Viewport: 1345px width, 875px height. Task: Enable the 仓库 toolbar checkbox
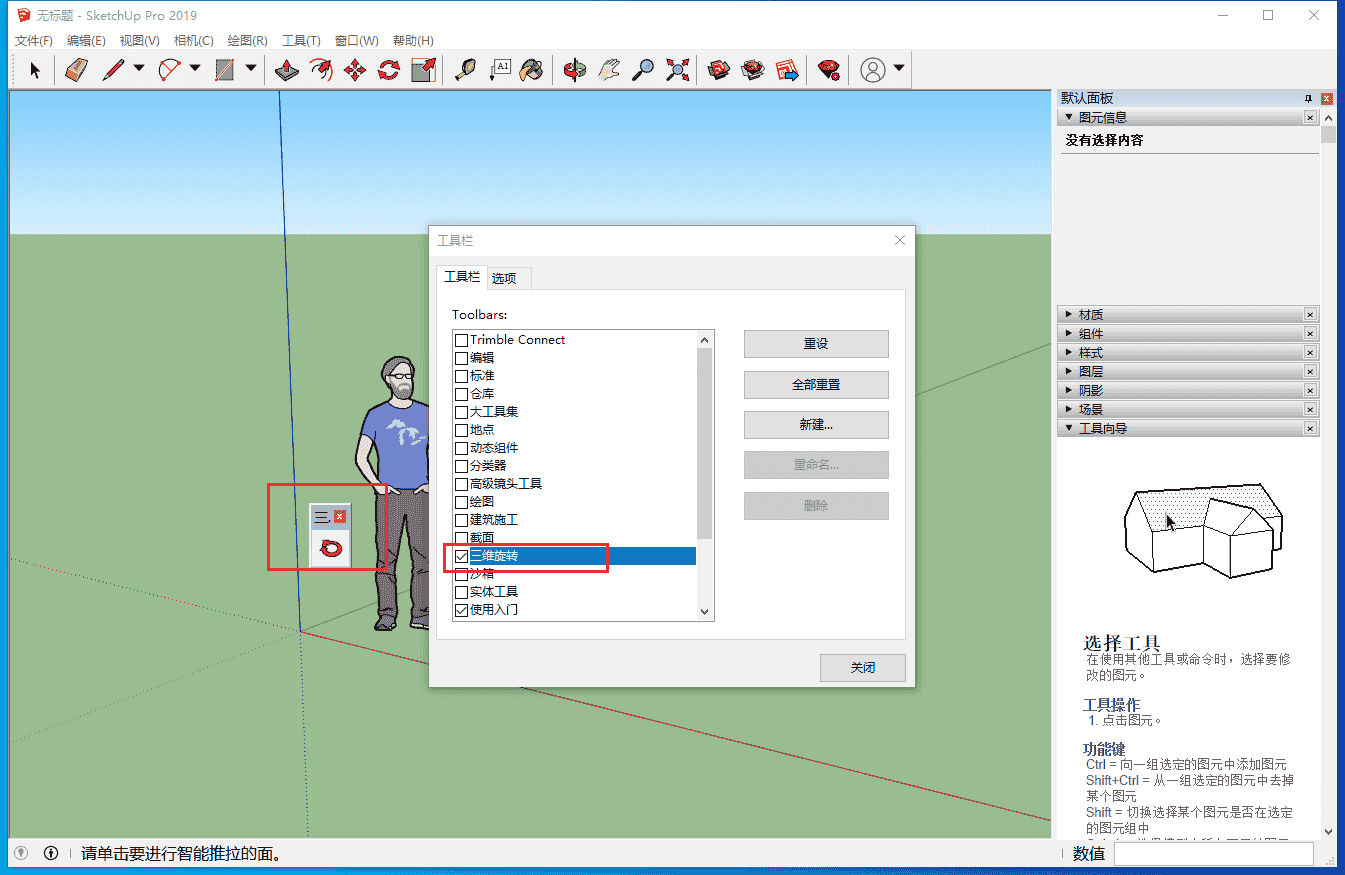click(x=461, y=394)
